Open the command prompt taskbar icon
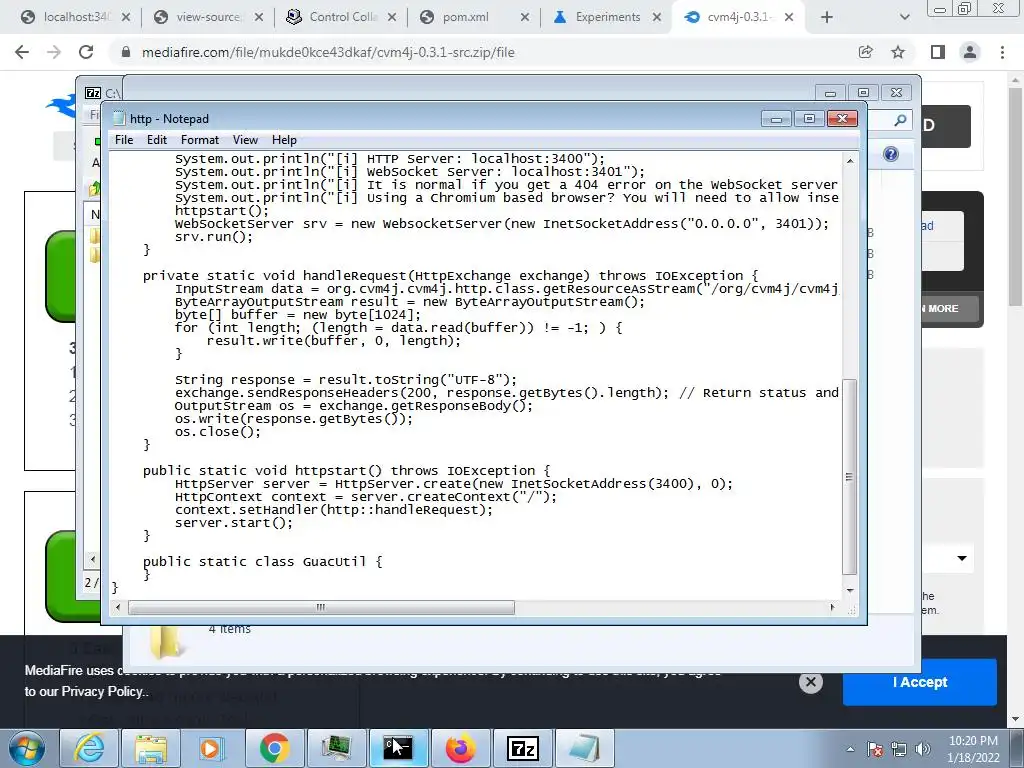This screenshot has height=768, width=1024. coord(398,748)
